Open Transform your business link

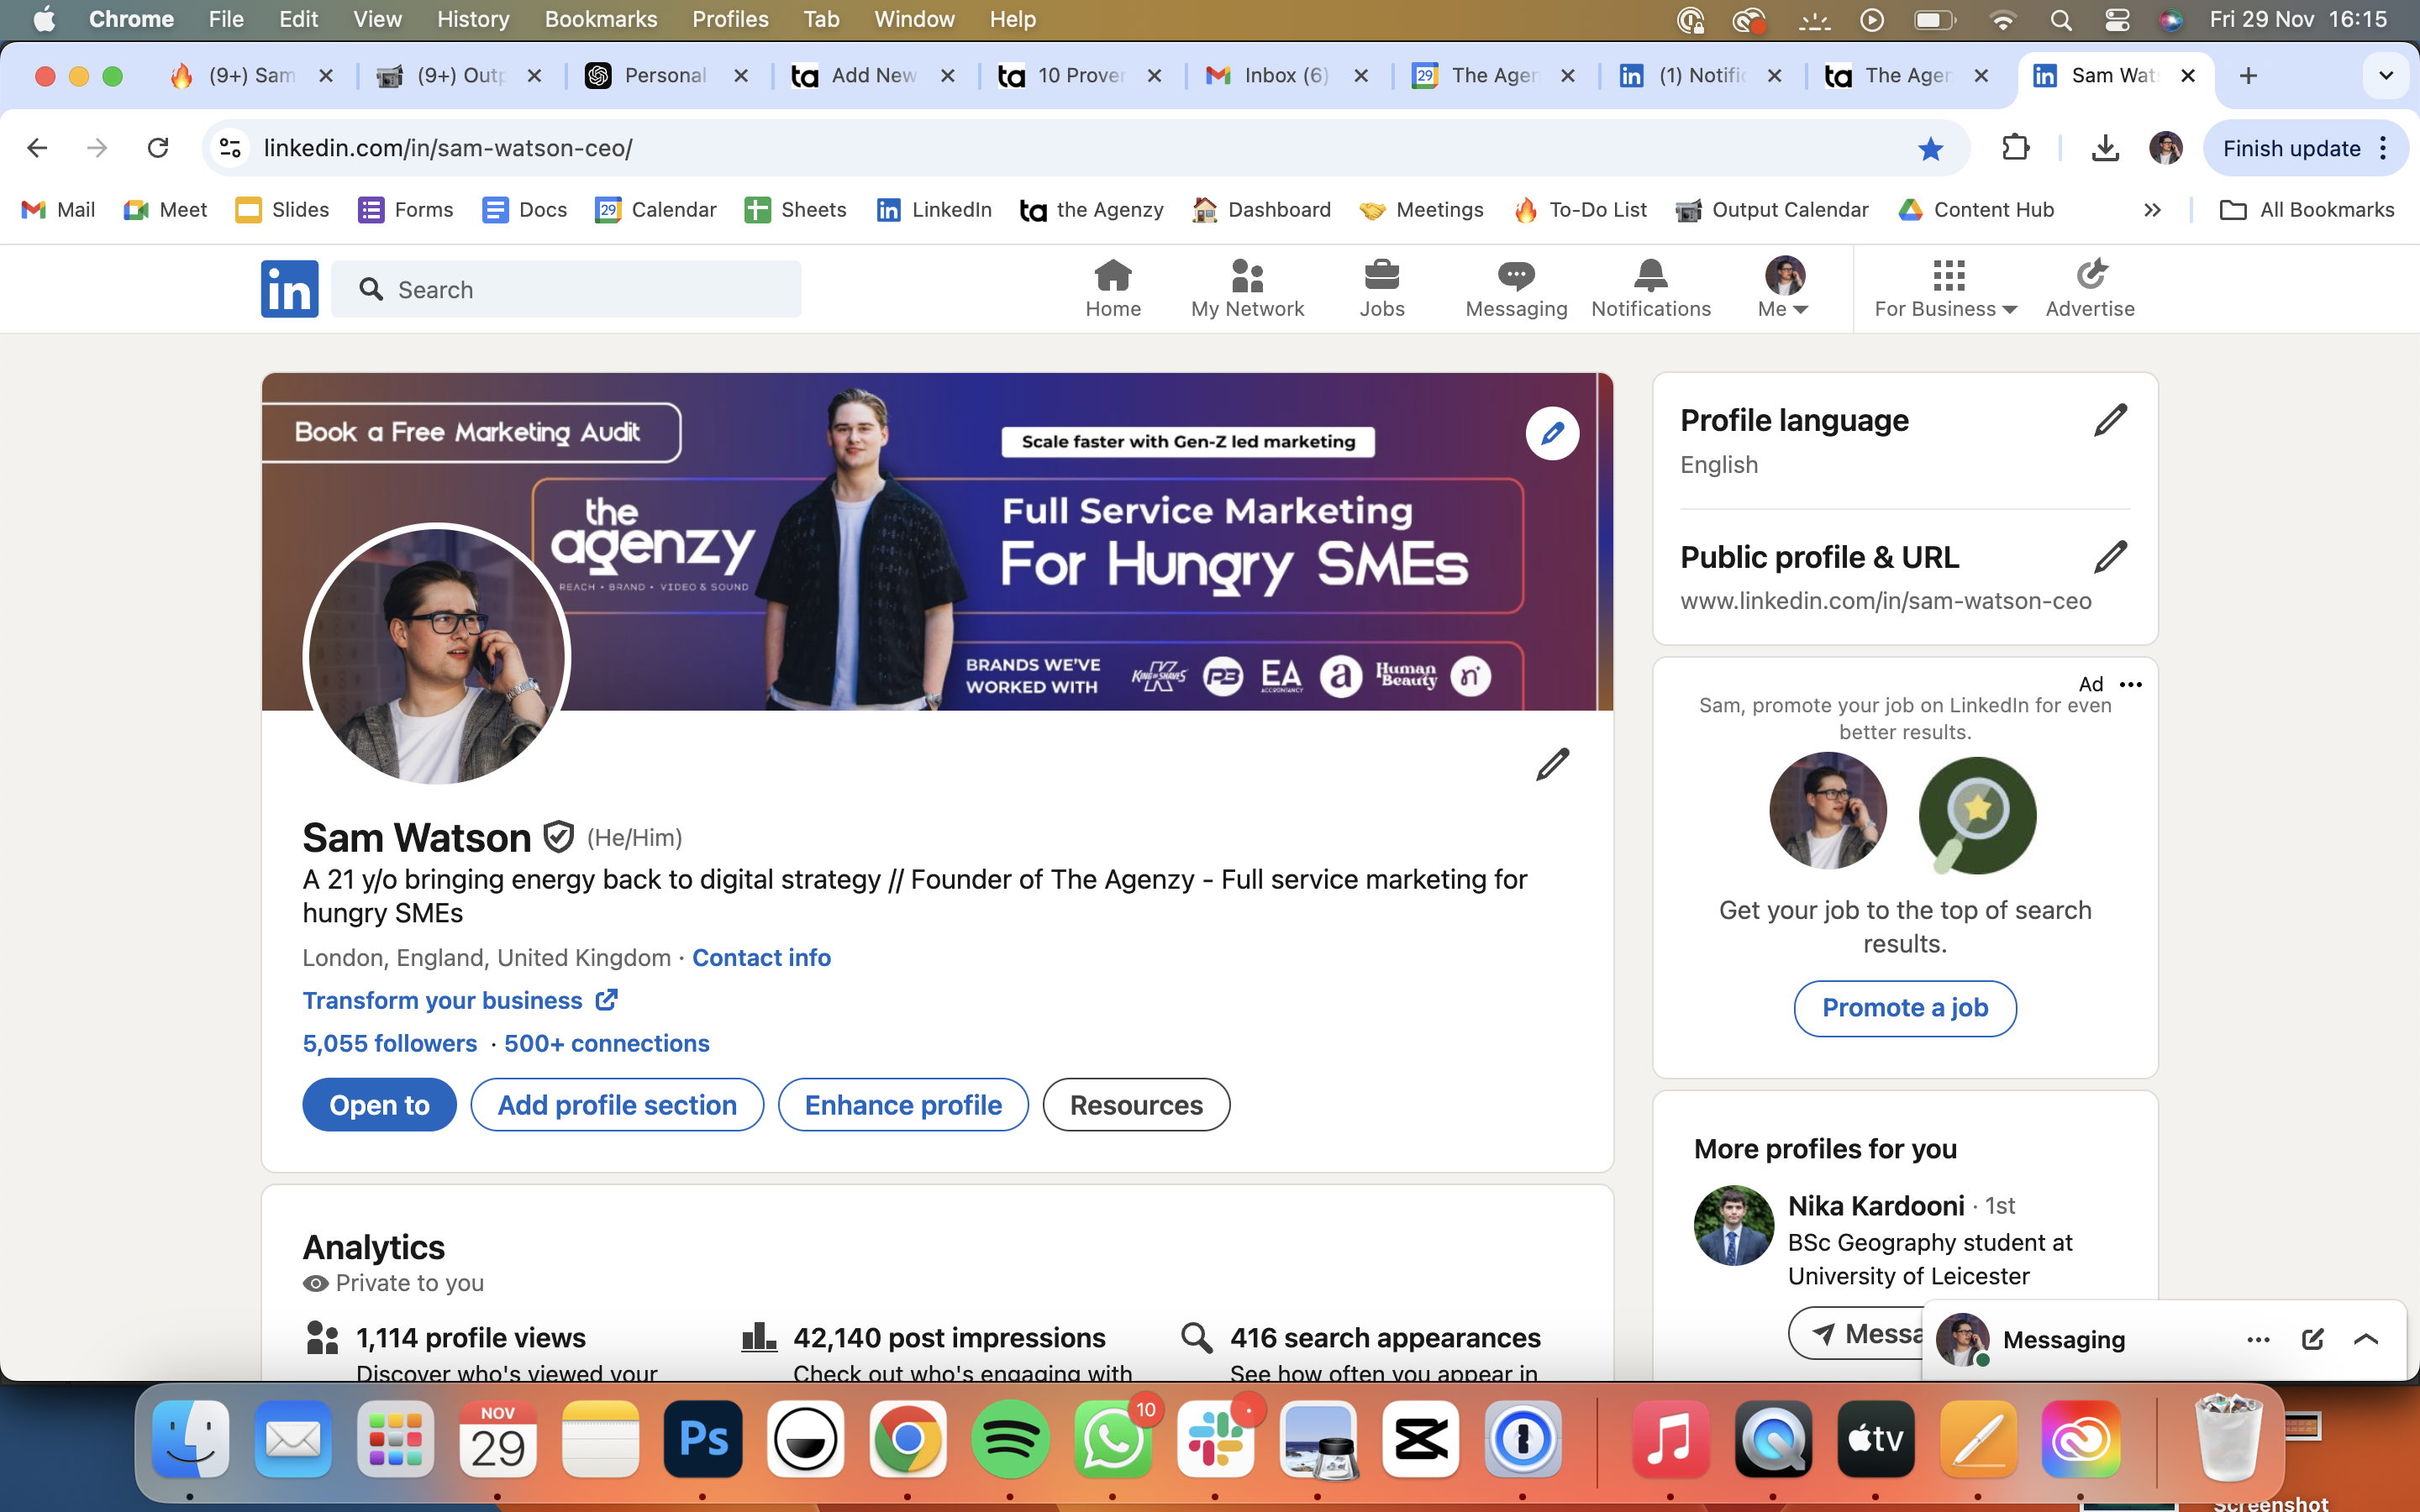[460, 1001]
